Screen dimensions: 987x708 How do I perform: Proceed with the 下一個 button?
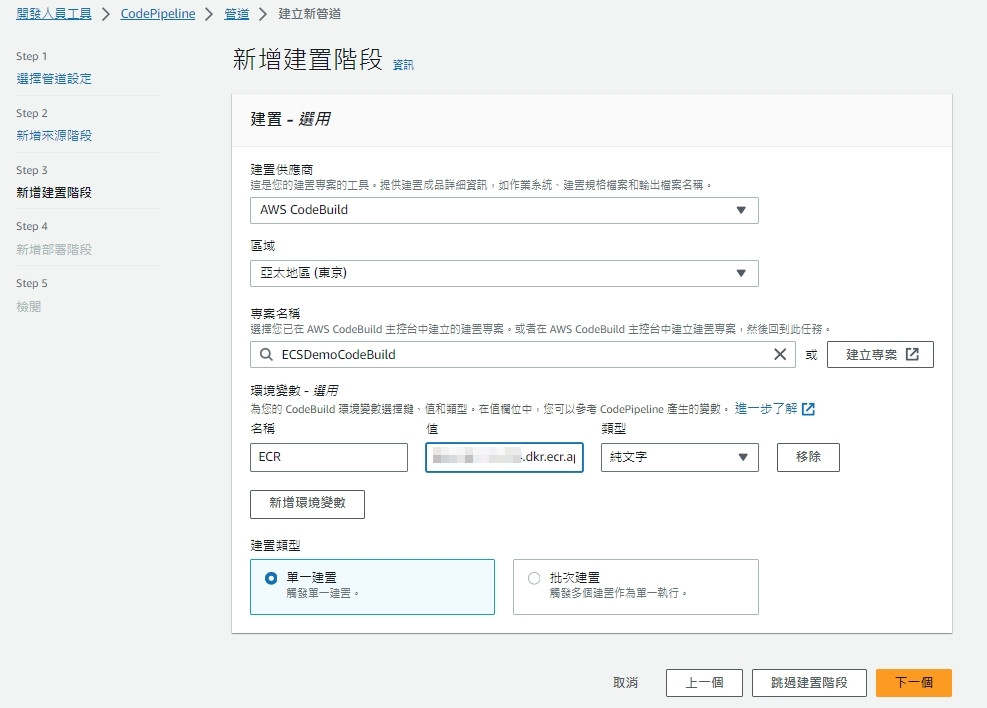[913, 683]
